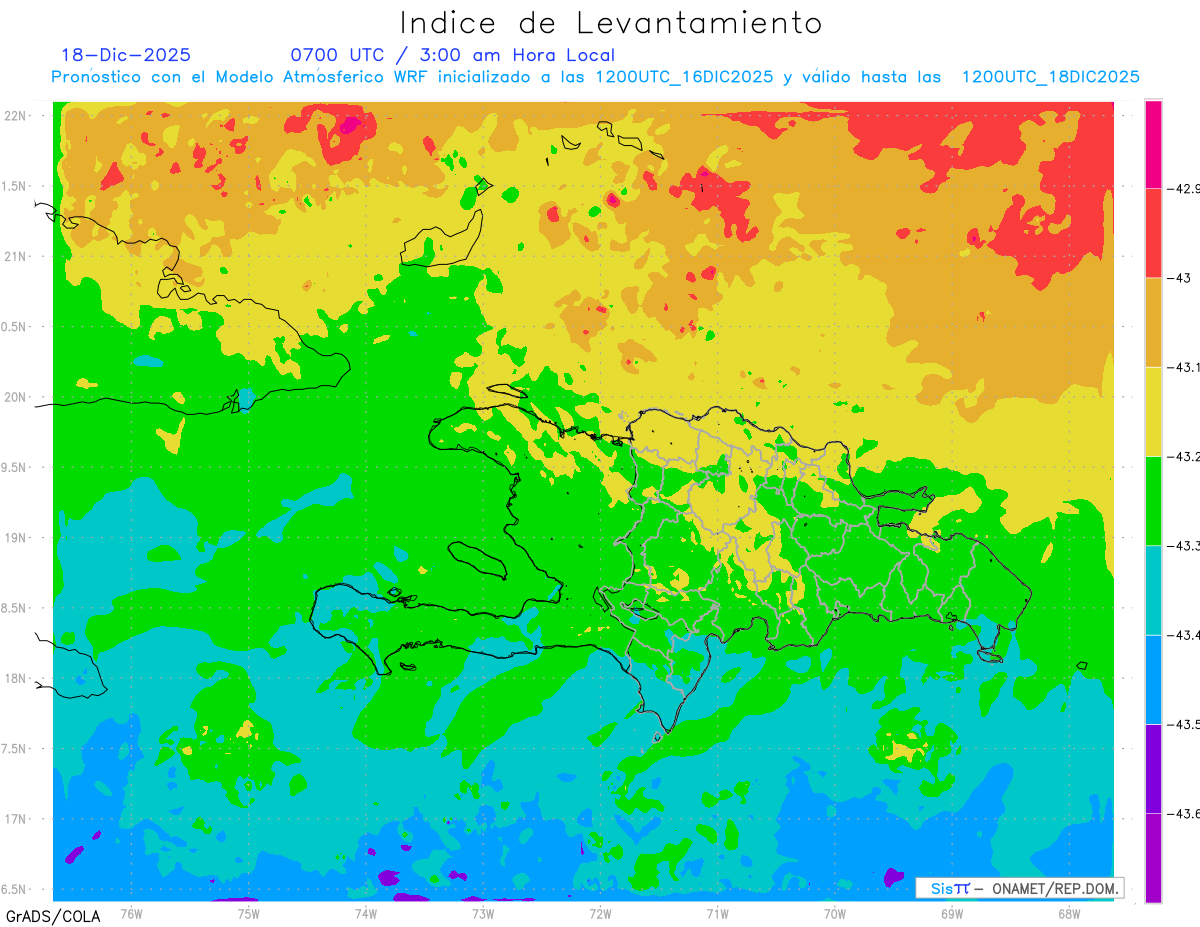Click the '1.5N' latitude label
Image resolution: width=1200 pixels, height=927 pixels.
(x=16, y=186)
